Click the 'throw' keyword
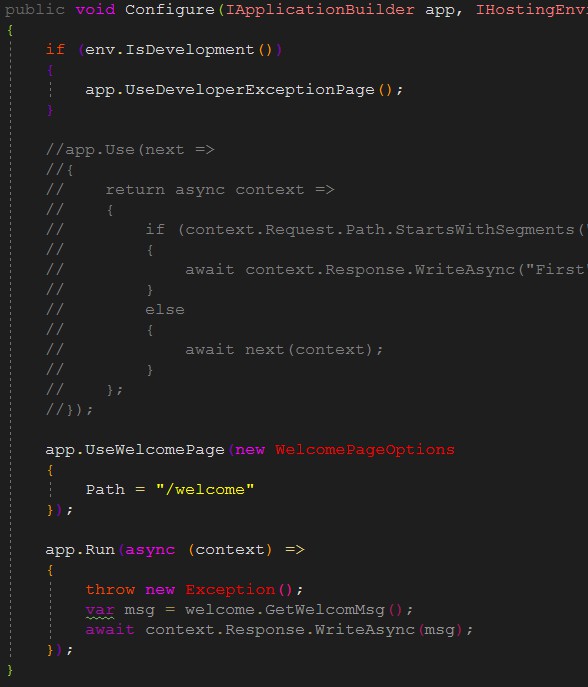588x687 pixels. click(110, 590)
